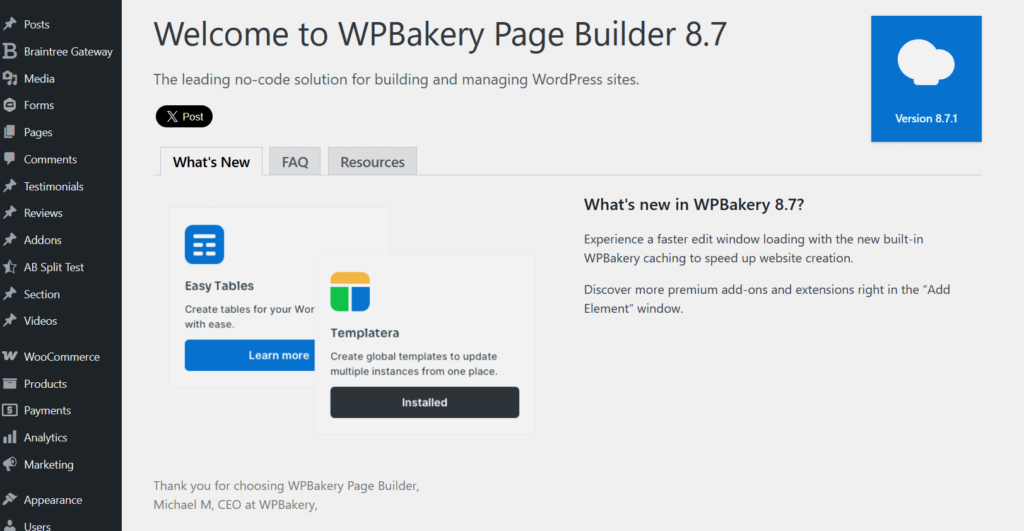
Task: Click the What's new in WPBakery 8.7? heading
Action: [x=694, y=204]
